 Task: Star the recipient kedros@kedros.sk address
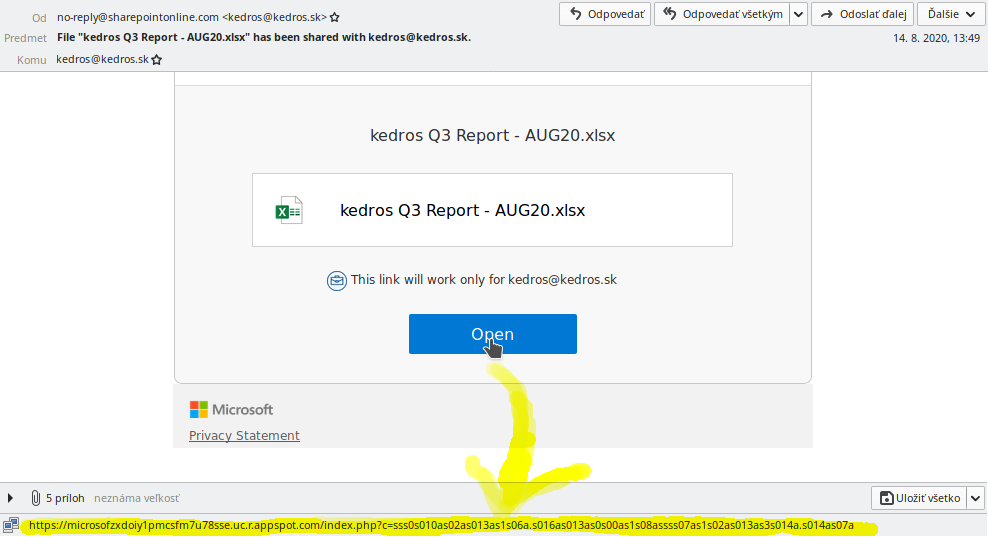coord(157,60)
